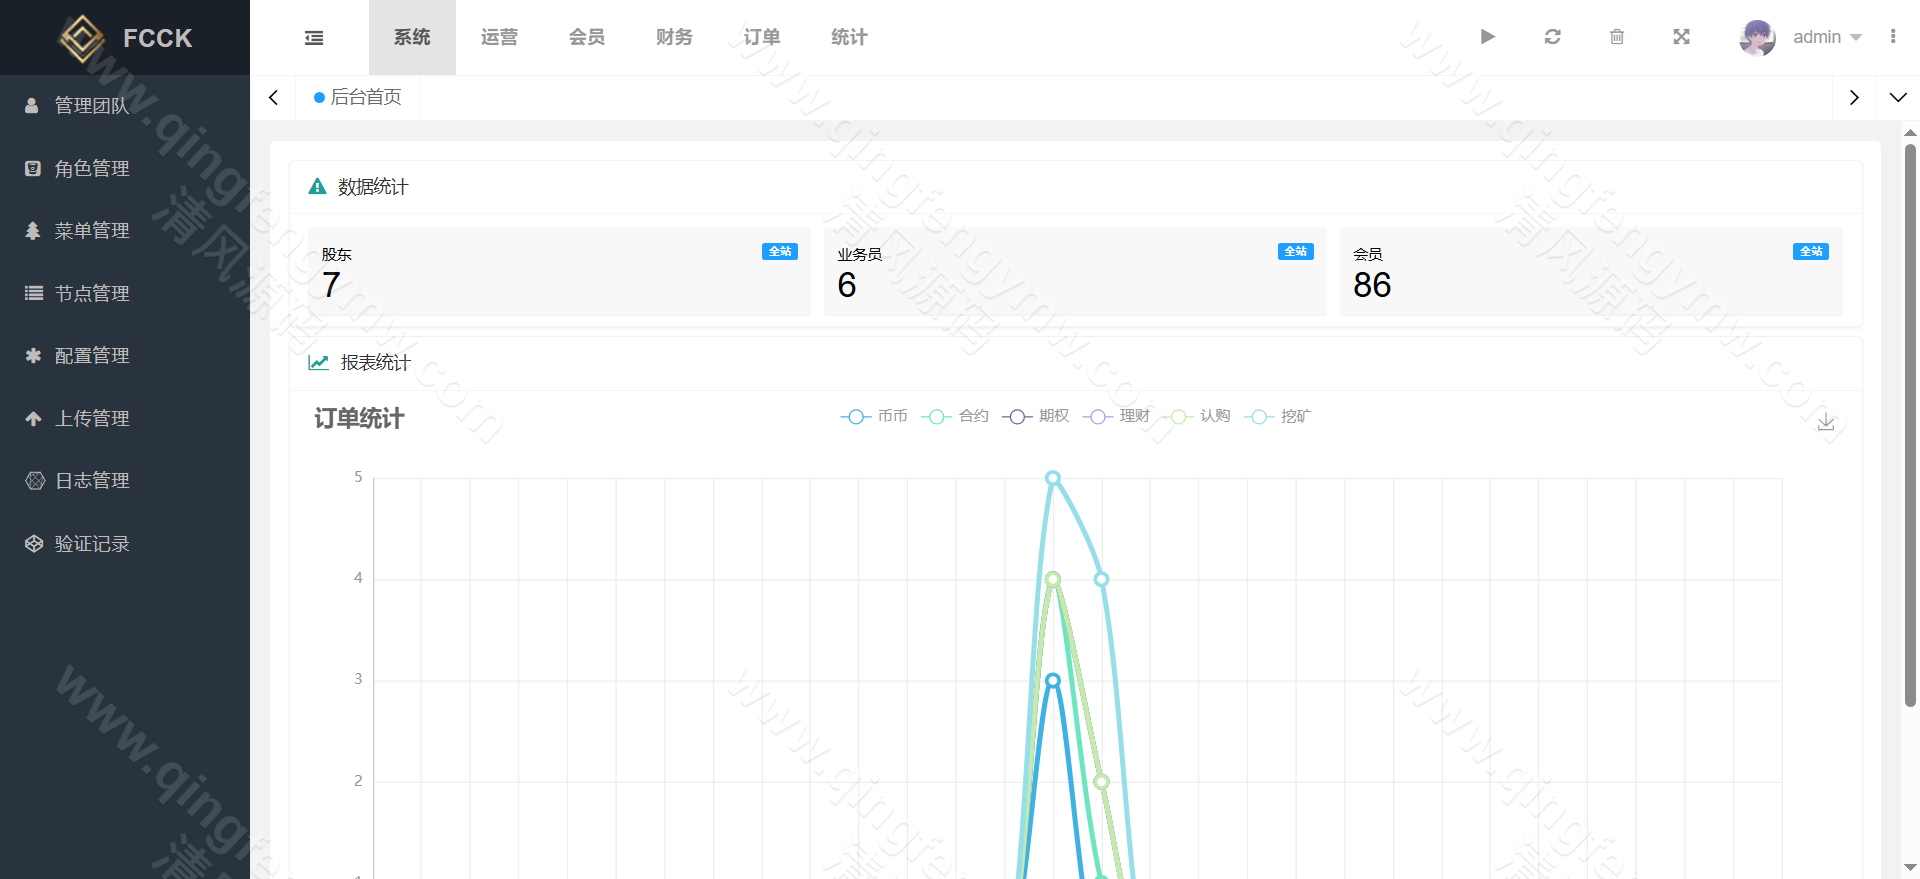Click the play icon in top toolbar
The width and height of the screenshot is (1920, 879).
[x=1487, y=37]
